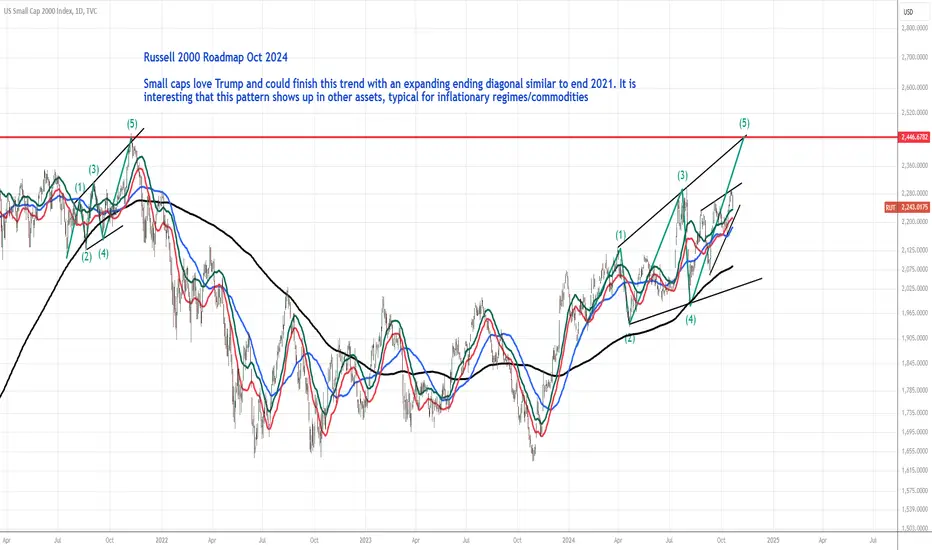Click the 1,695.0000 price axis label
The image size is (932, 550).
[914, 432]
